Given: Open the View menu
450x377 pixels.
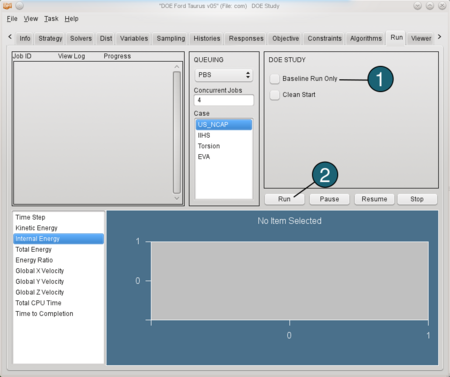Looking at the screenshot, I should [x=31, y=19].
